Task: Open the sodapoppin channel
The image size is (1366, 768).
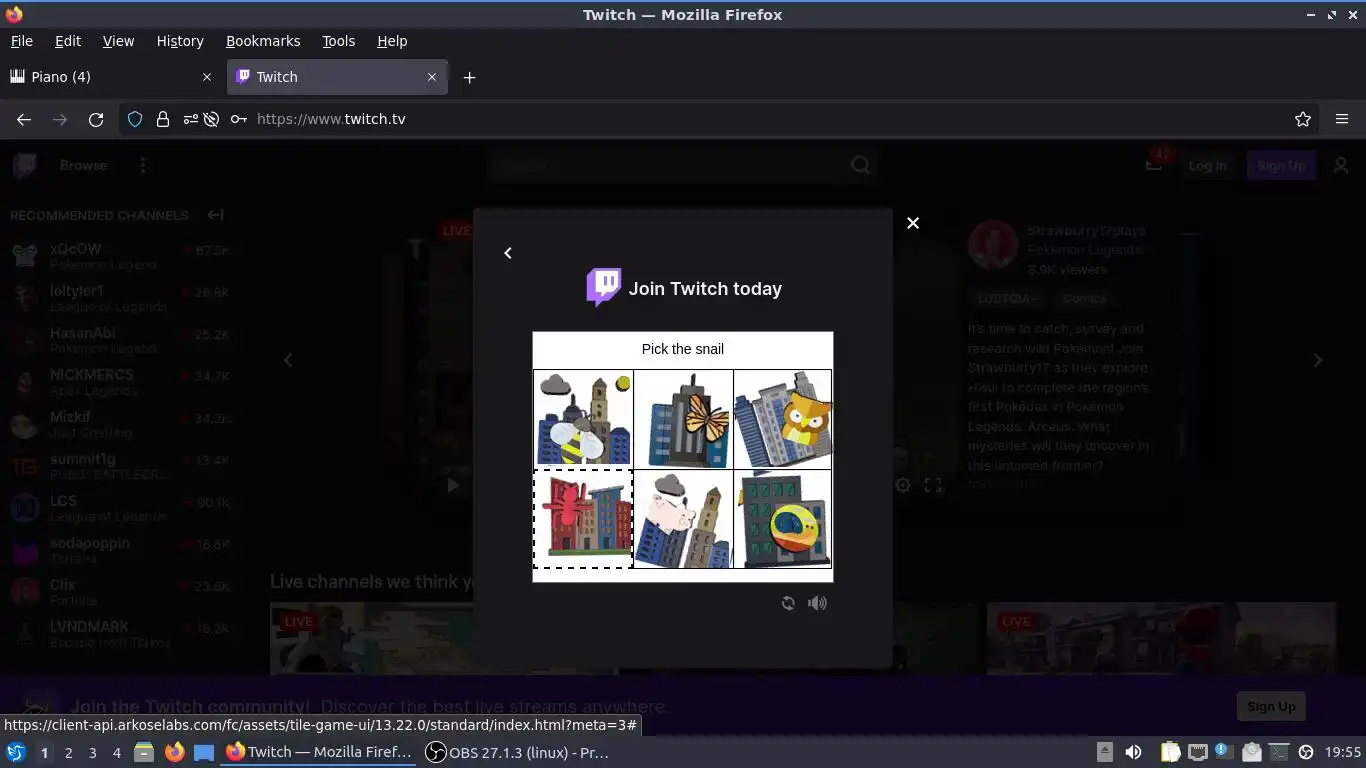Action: (120, 550)
